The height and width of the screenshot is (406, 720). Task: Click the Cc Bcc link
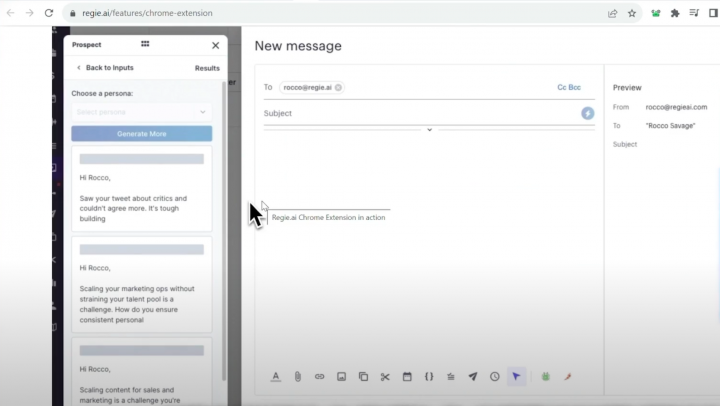pos(568,87)
